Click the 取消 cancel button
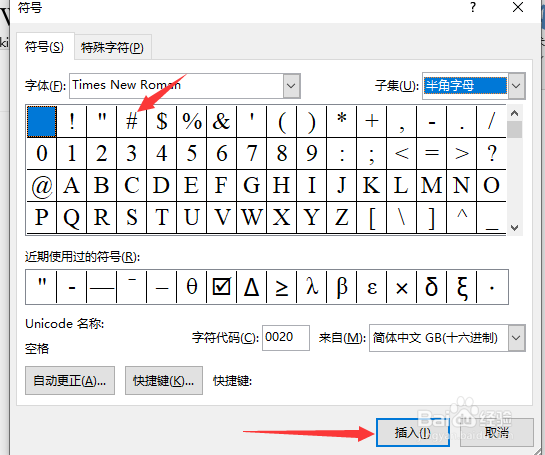Viewport: 545px width, 455px height. [497, 432]
